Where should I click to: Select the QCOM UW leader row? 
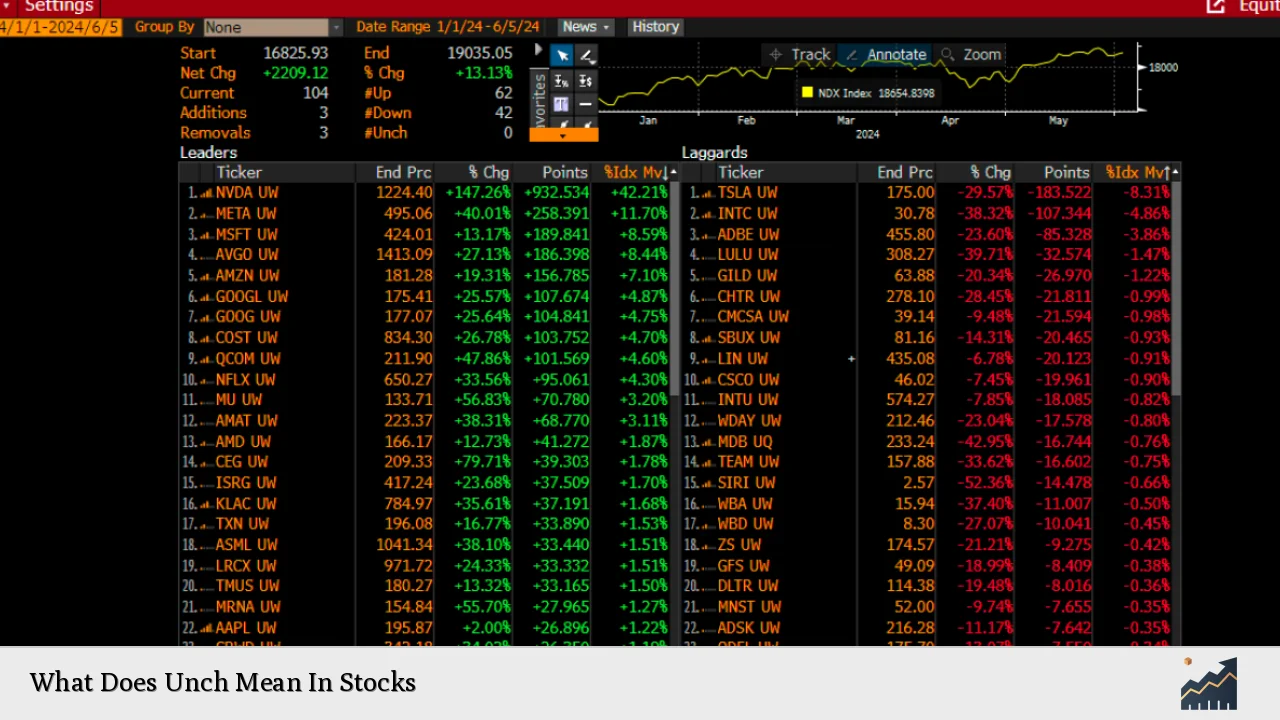(425, 359)
